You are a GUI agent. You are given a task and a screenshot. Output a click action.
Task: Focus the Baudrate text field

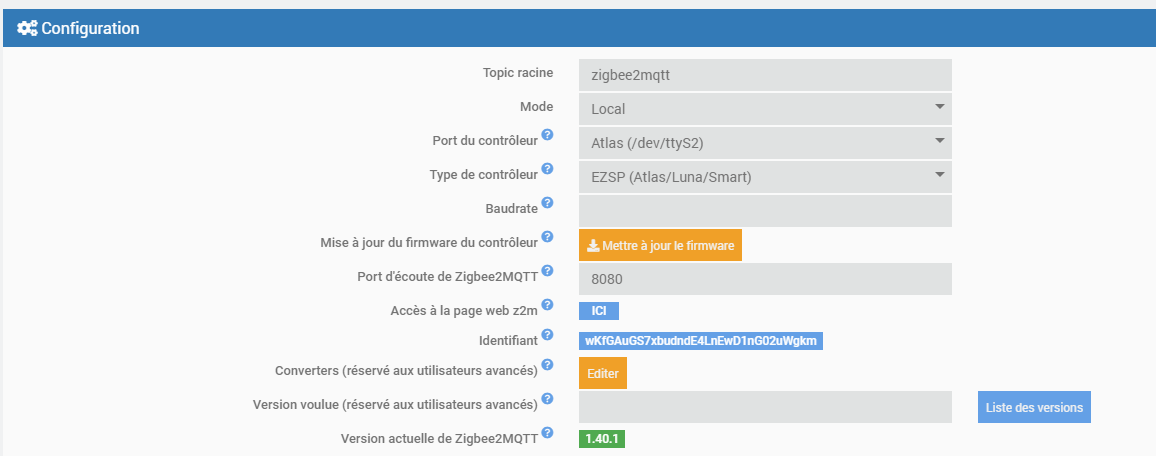(x=765, y=211)
